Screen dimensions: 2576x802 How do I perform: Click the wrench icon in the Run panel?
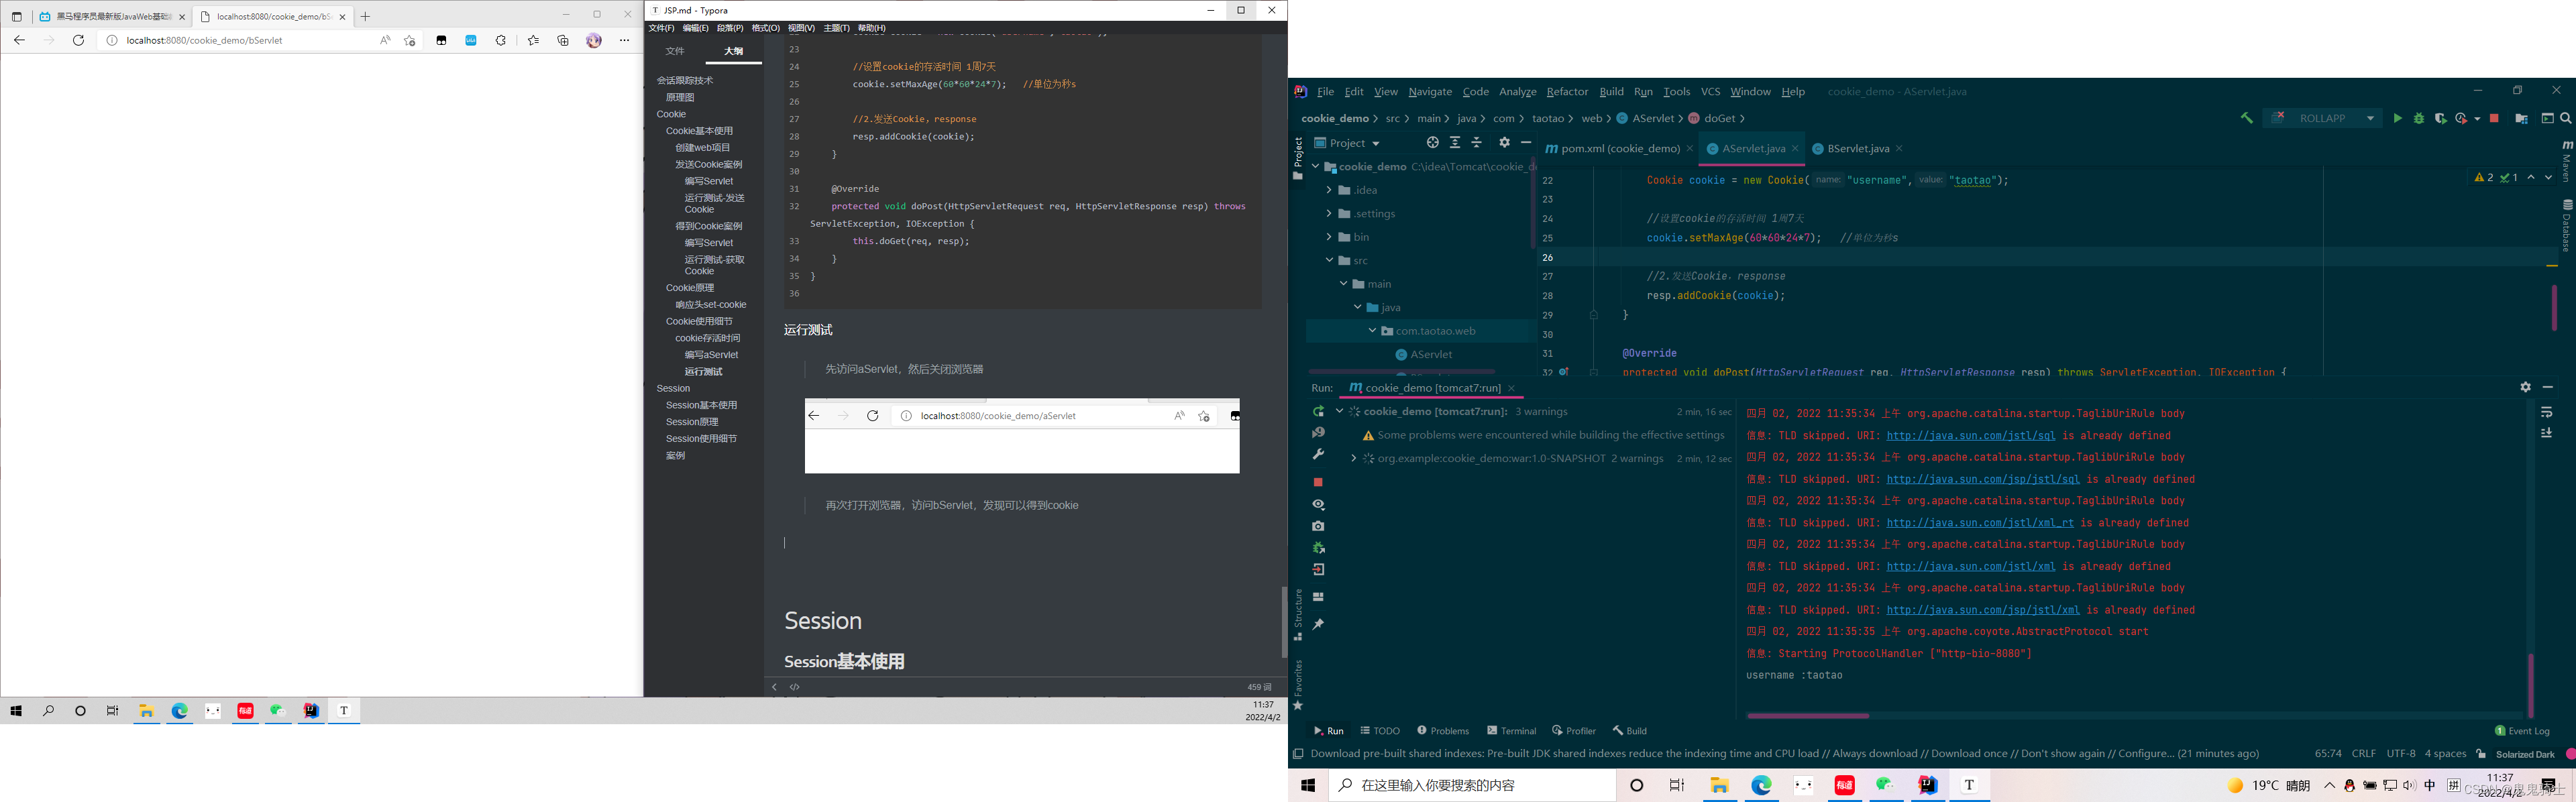tap(1318, 455)
